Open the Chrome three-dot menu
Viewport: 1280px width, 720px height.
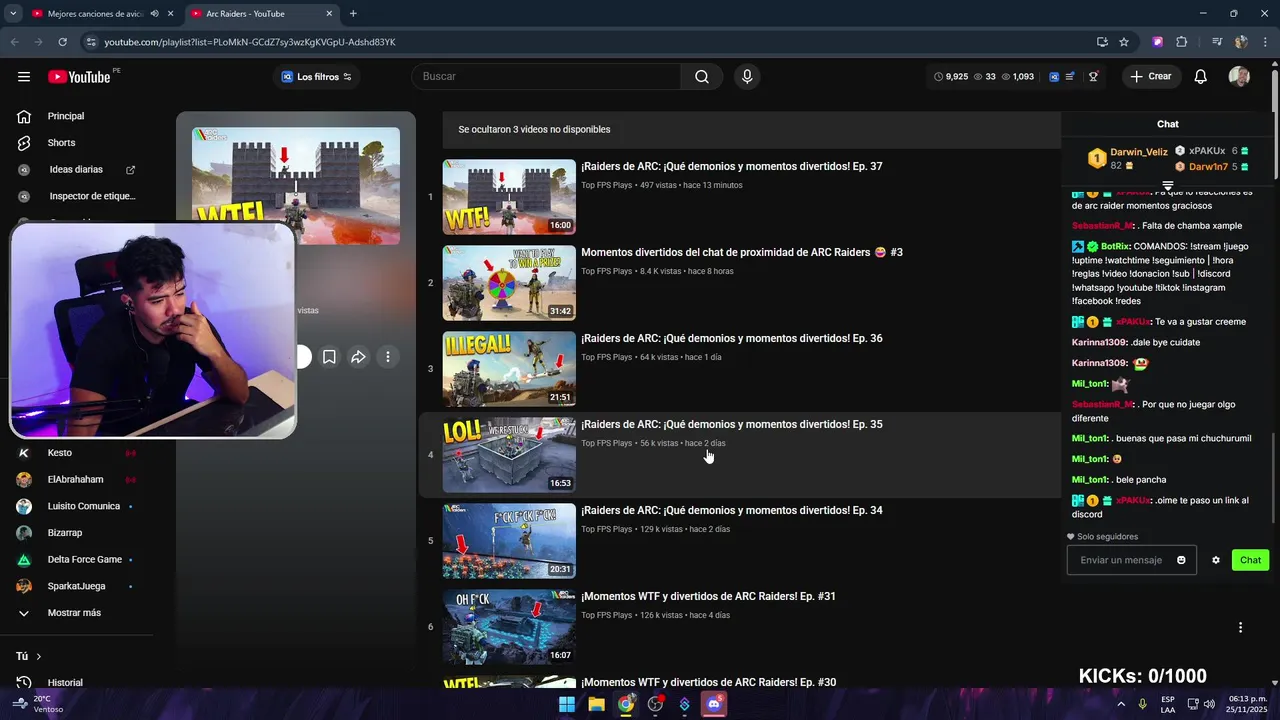[x=1264, y=42]
